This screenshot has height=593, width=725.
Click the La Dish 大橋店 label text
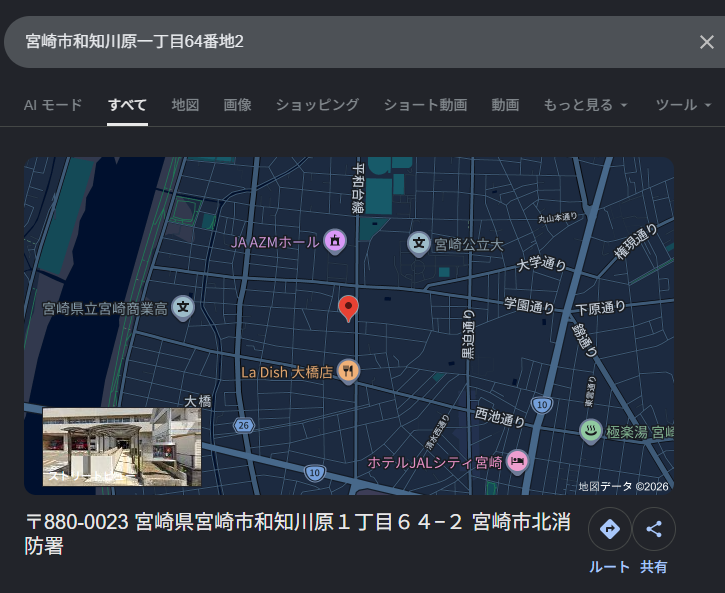287,372
